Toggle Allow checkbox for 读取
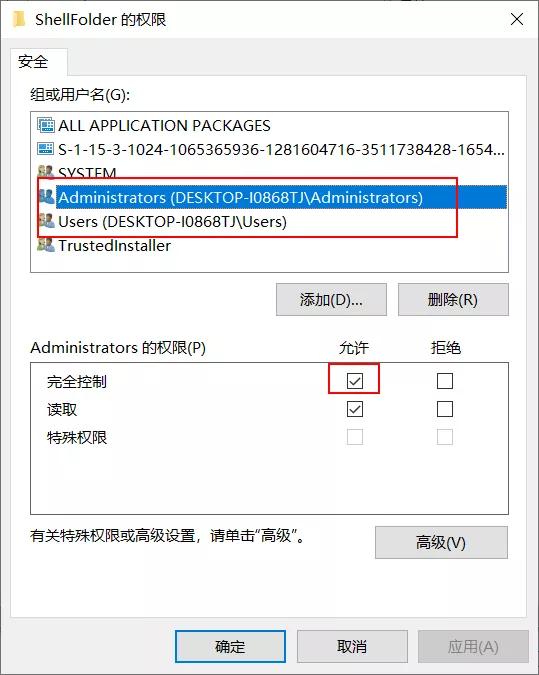The height and width of the screenshot is (675, 539). pos(355,409)
